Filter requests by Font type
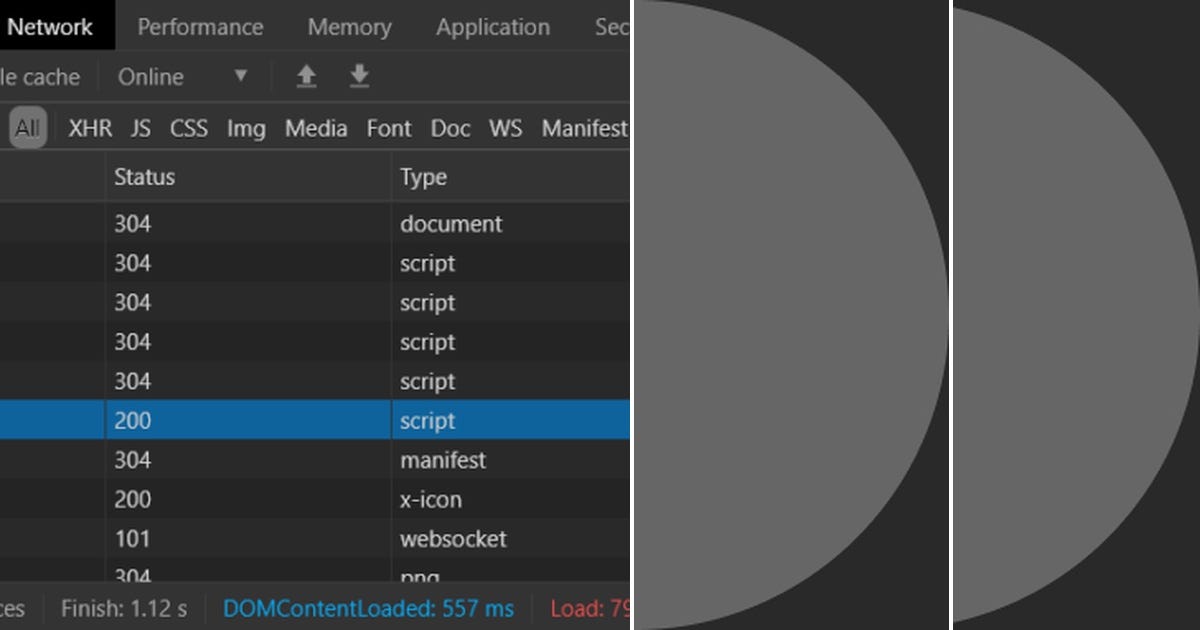Viewport: 1200px width, 630px height. [x=388, y=128]
